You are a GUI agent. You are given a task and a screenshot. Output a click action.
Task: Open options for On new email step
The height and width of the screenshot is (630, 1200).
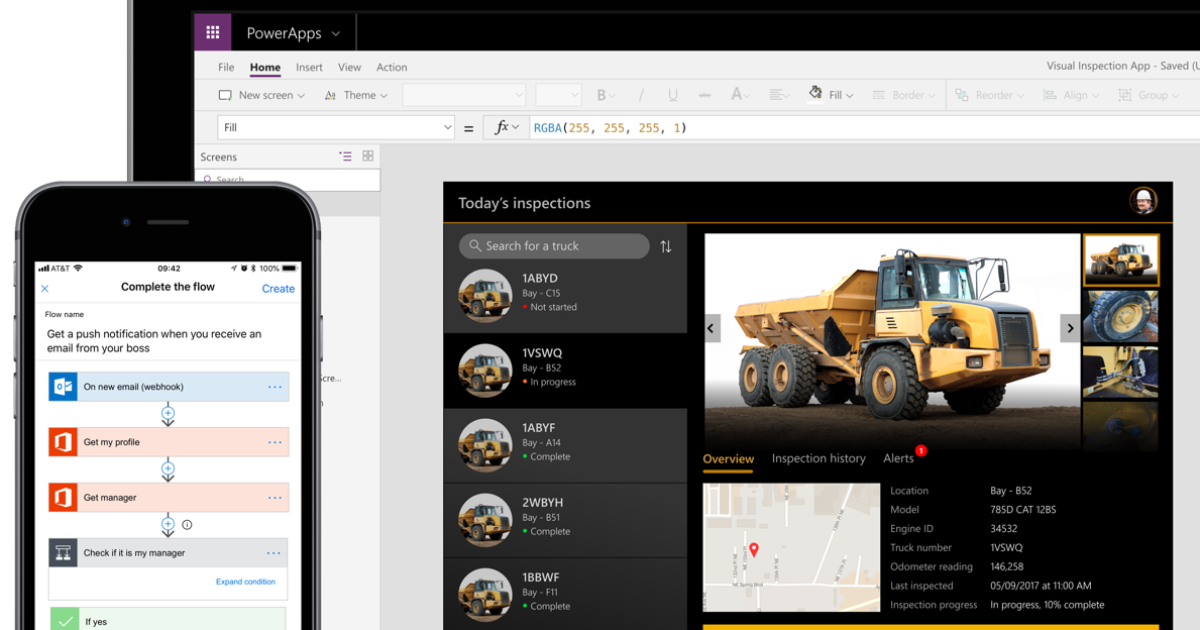pyautogui.click(x=274, y=387)
